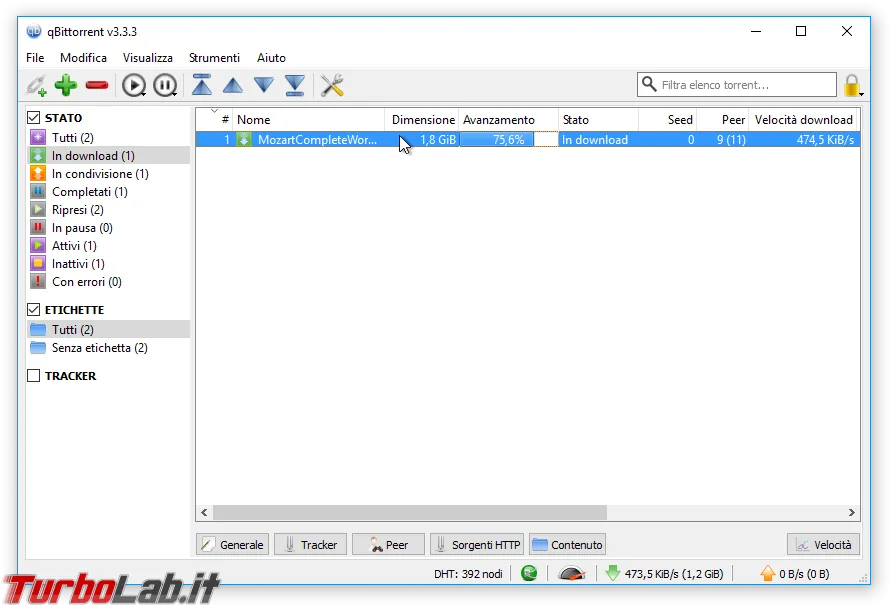Select the Con errori (0) filter

pos(108,282)
